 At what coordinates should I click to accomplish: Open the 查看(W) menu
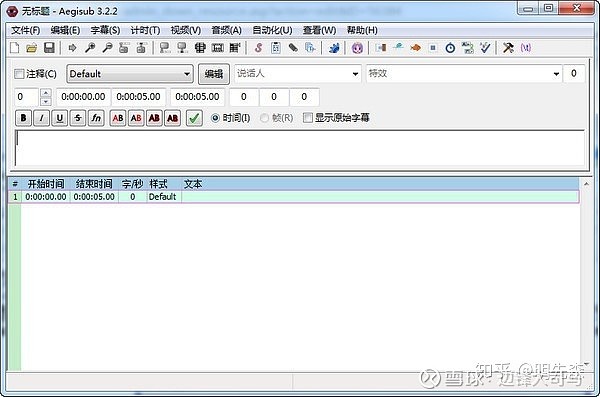tap(320, 30)
